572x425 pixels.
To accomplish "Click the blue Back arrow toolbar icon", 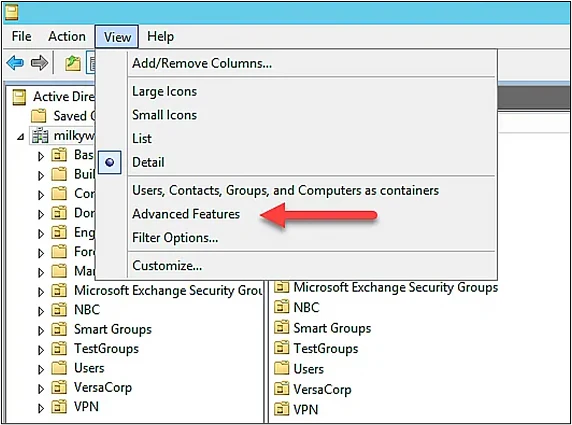I will (x=15, y=63).
